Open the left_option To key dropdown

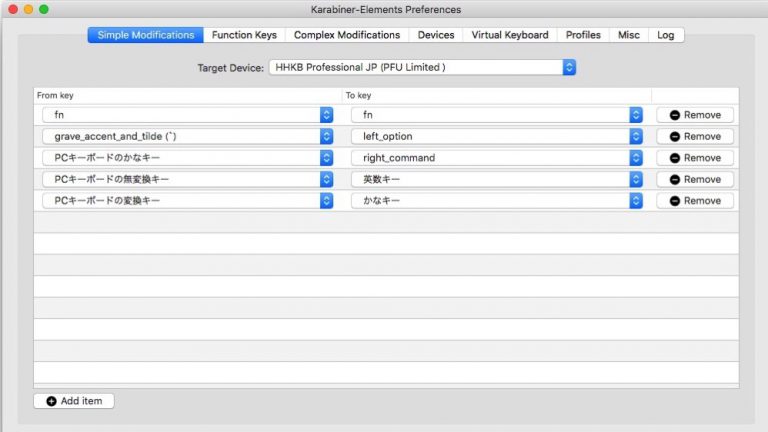tap(497, 136)
